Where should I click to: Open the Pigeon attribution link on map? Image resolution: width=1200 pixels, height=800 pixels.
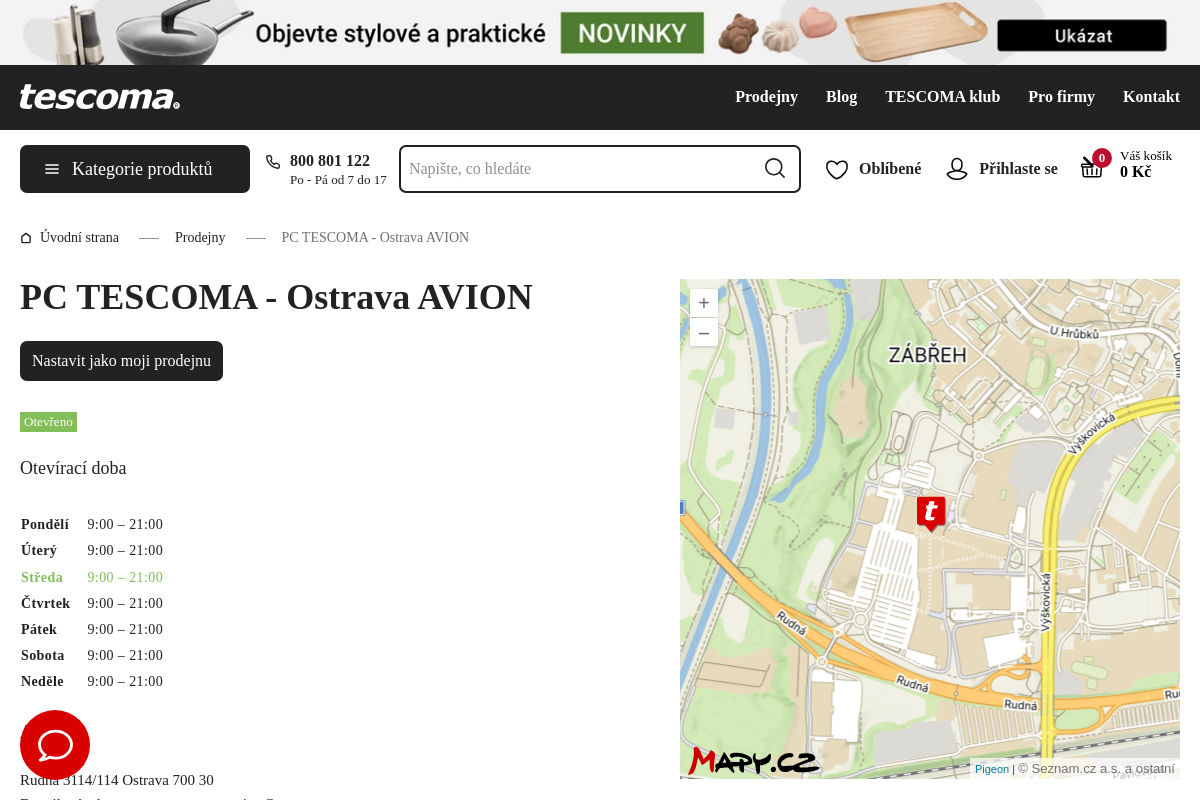coord(992,769)
